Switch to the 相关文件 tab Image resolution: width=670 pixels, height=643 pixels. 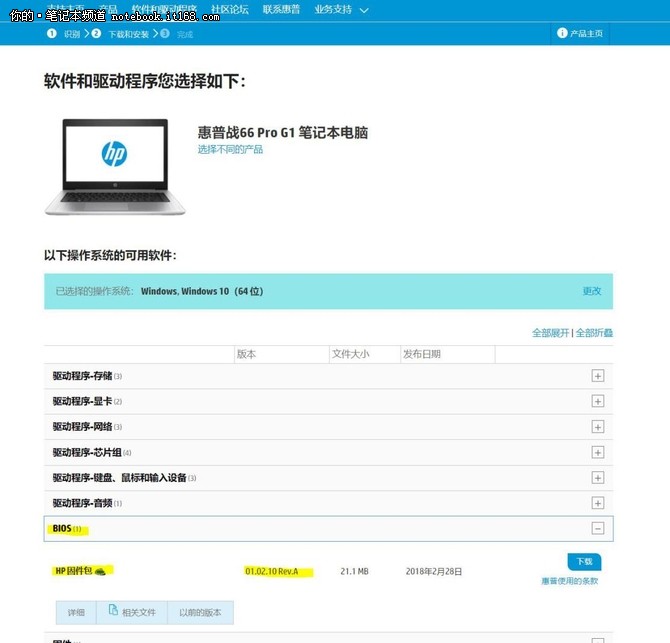point(132,613)
